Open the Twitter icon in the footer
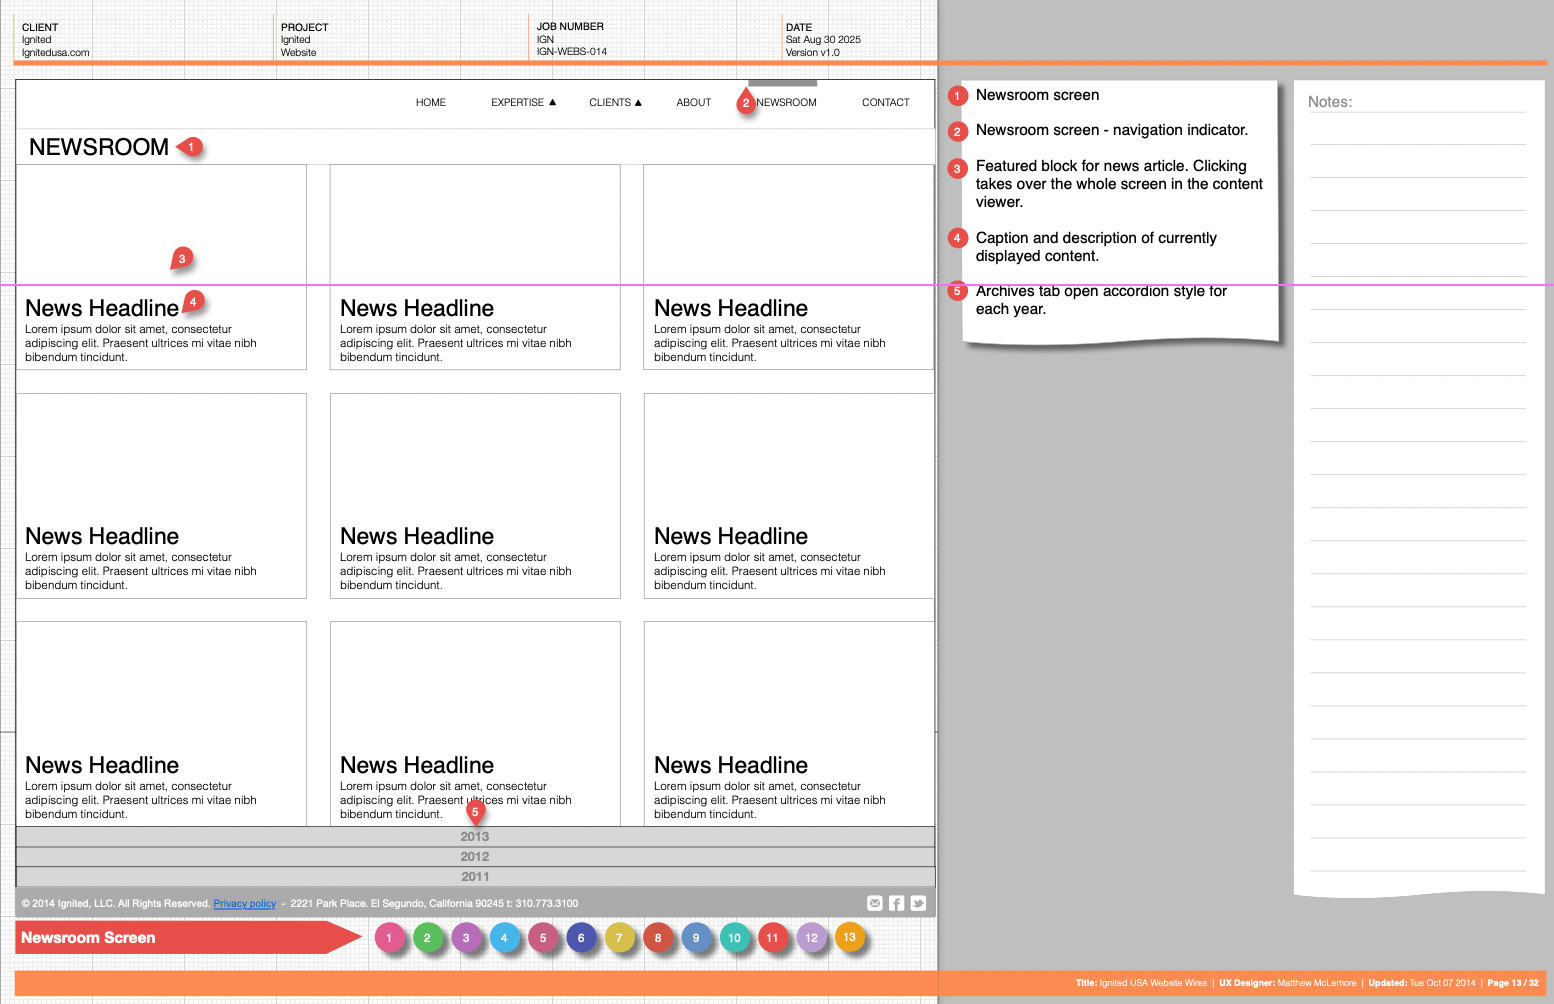The width and height of the screenshot is (1554, 1004). tap(918, 903)
